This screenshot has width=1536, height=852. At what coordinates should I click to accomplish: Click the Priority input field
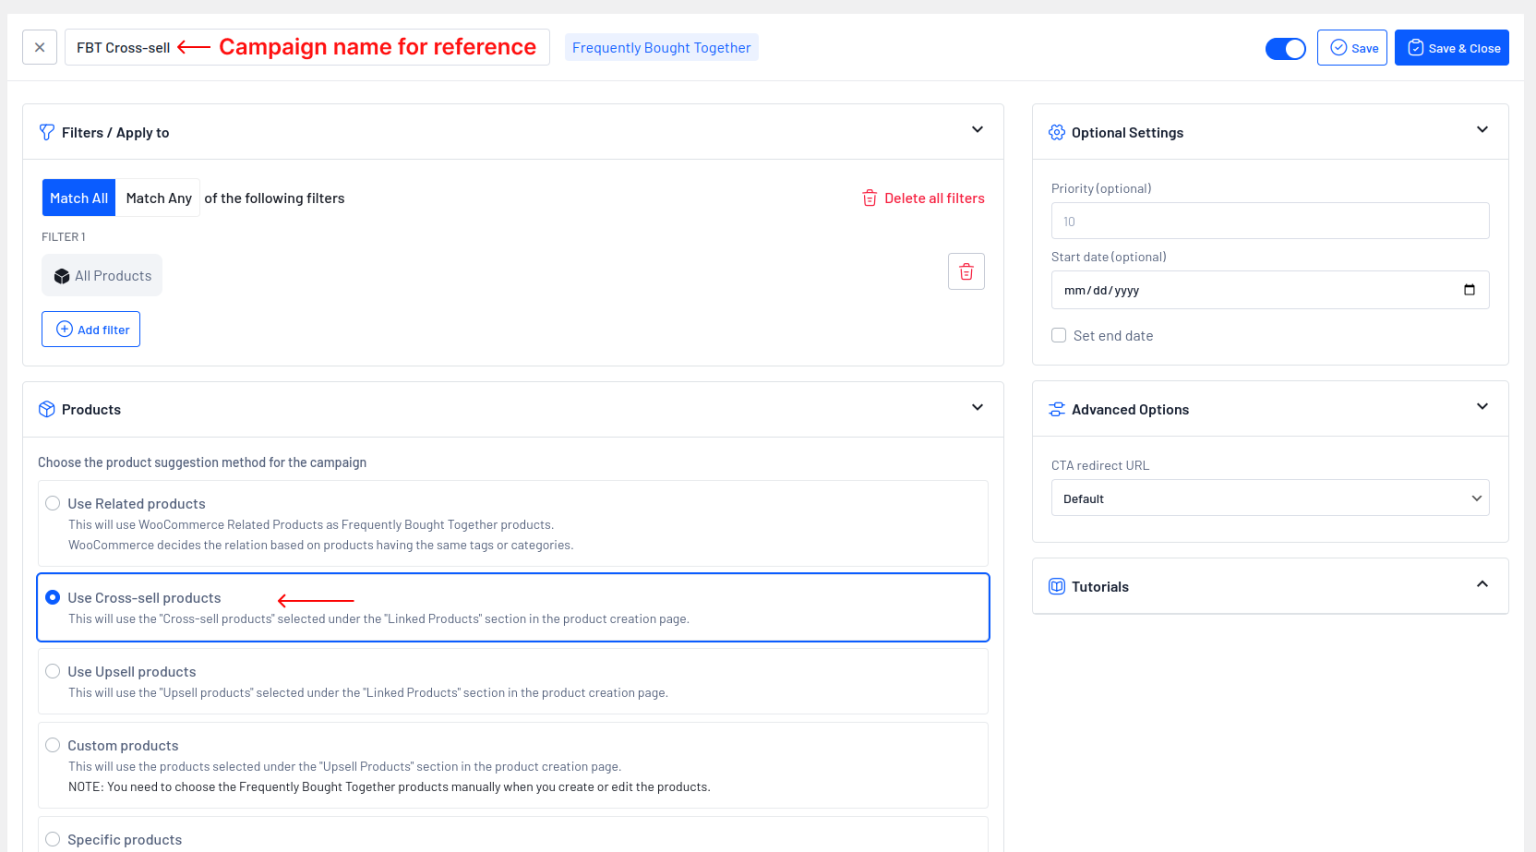point(1270,220)
